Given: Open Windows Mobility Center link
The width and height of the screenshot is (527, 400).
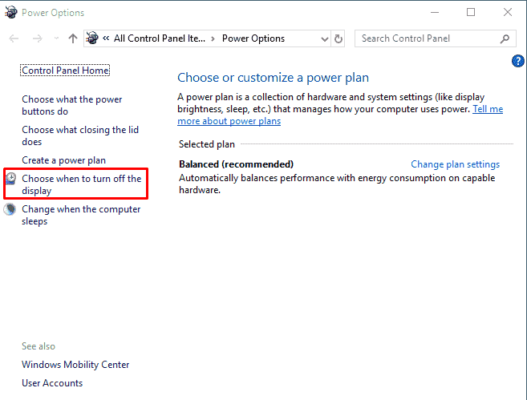Looking at the screenshot, I should pos(75,365).
